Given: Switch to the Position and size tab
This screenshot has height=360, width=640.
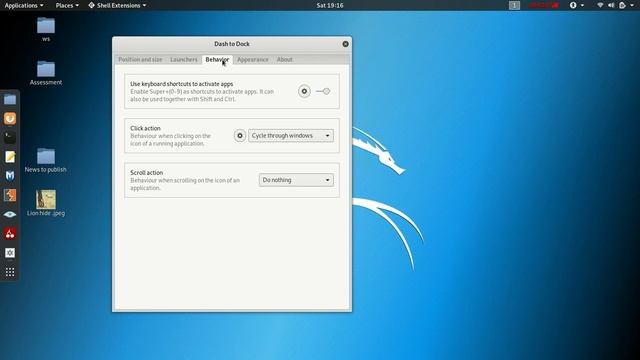Looking at the screenshot, I should 140,60.
